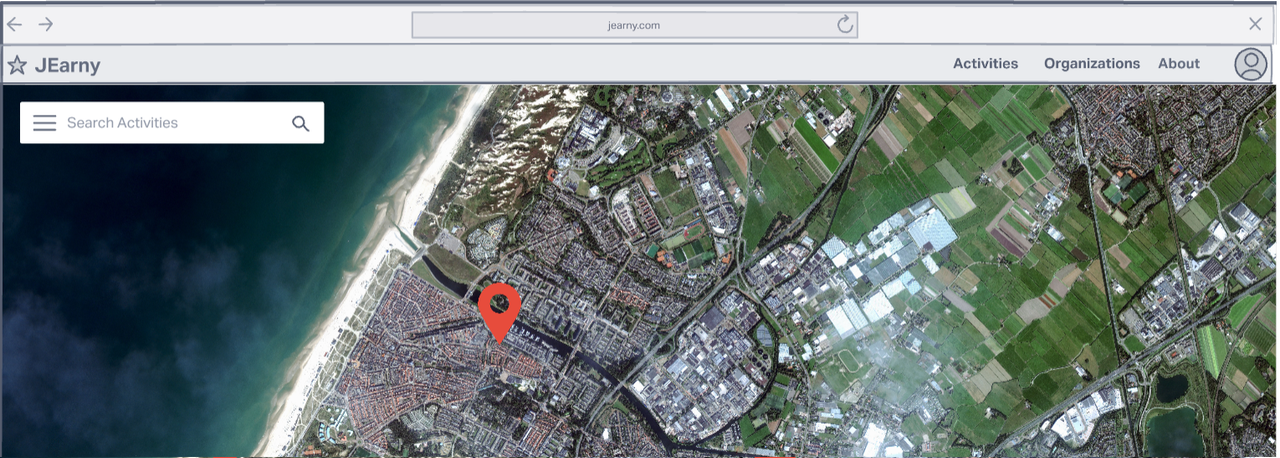Open the user profile avatar icon
Image resolution: width=1280 pixels, height=458 pixels.
point(1250,64)
